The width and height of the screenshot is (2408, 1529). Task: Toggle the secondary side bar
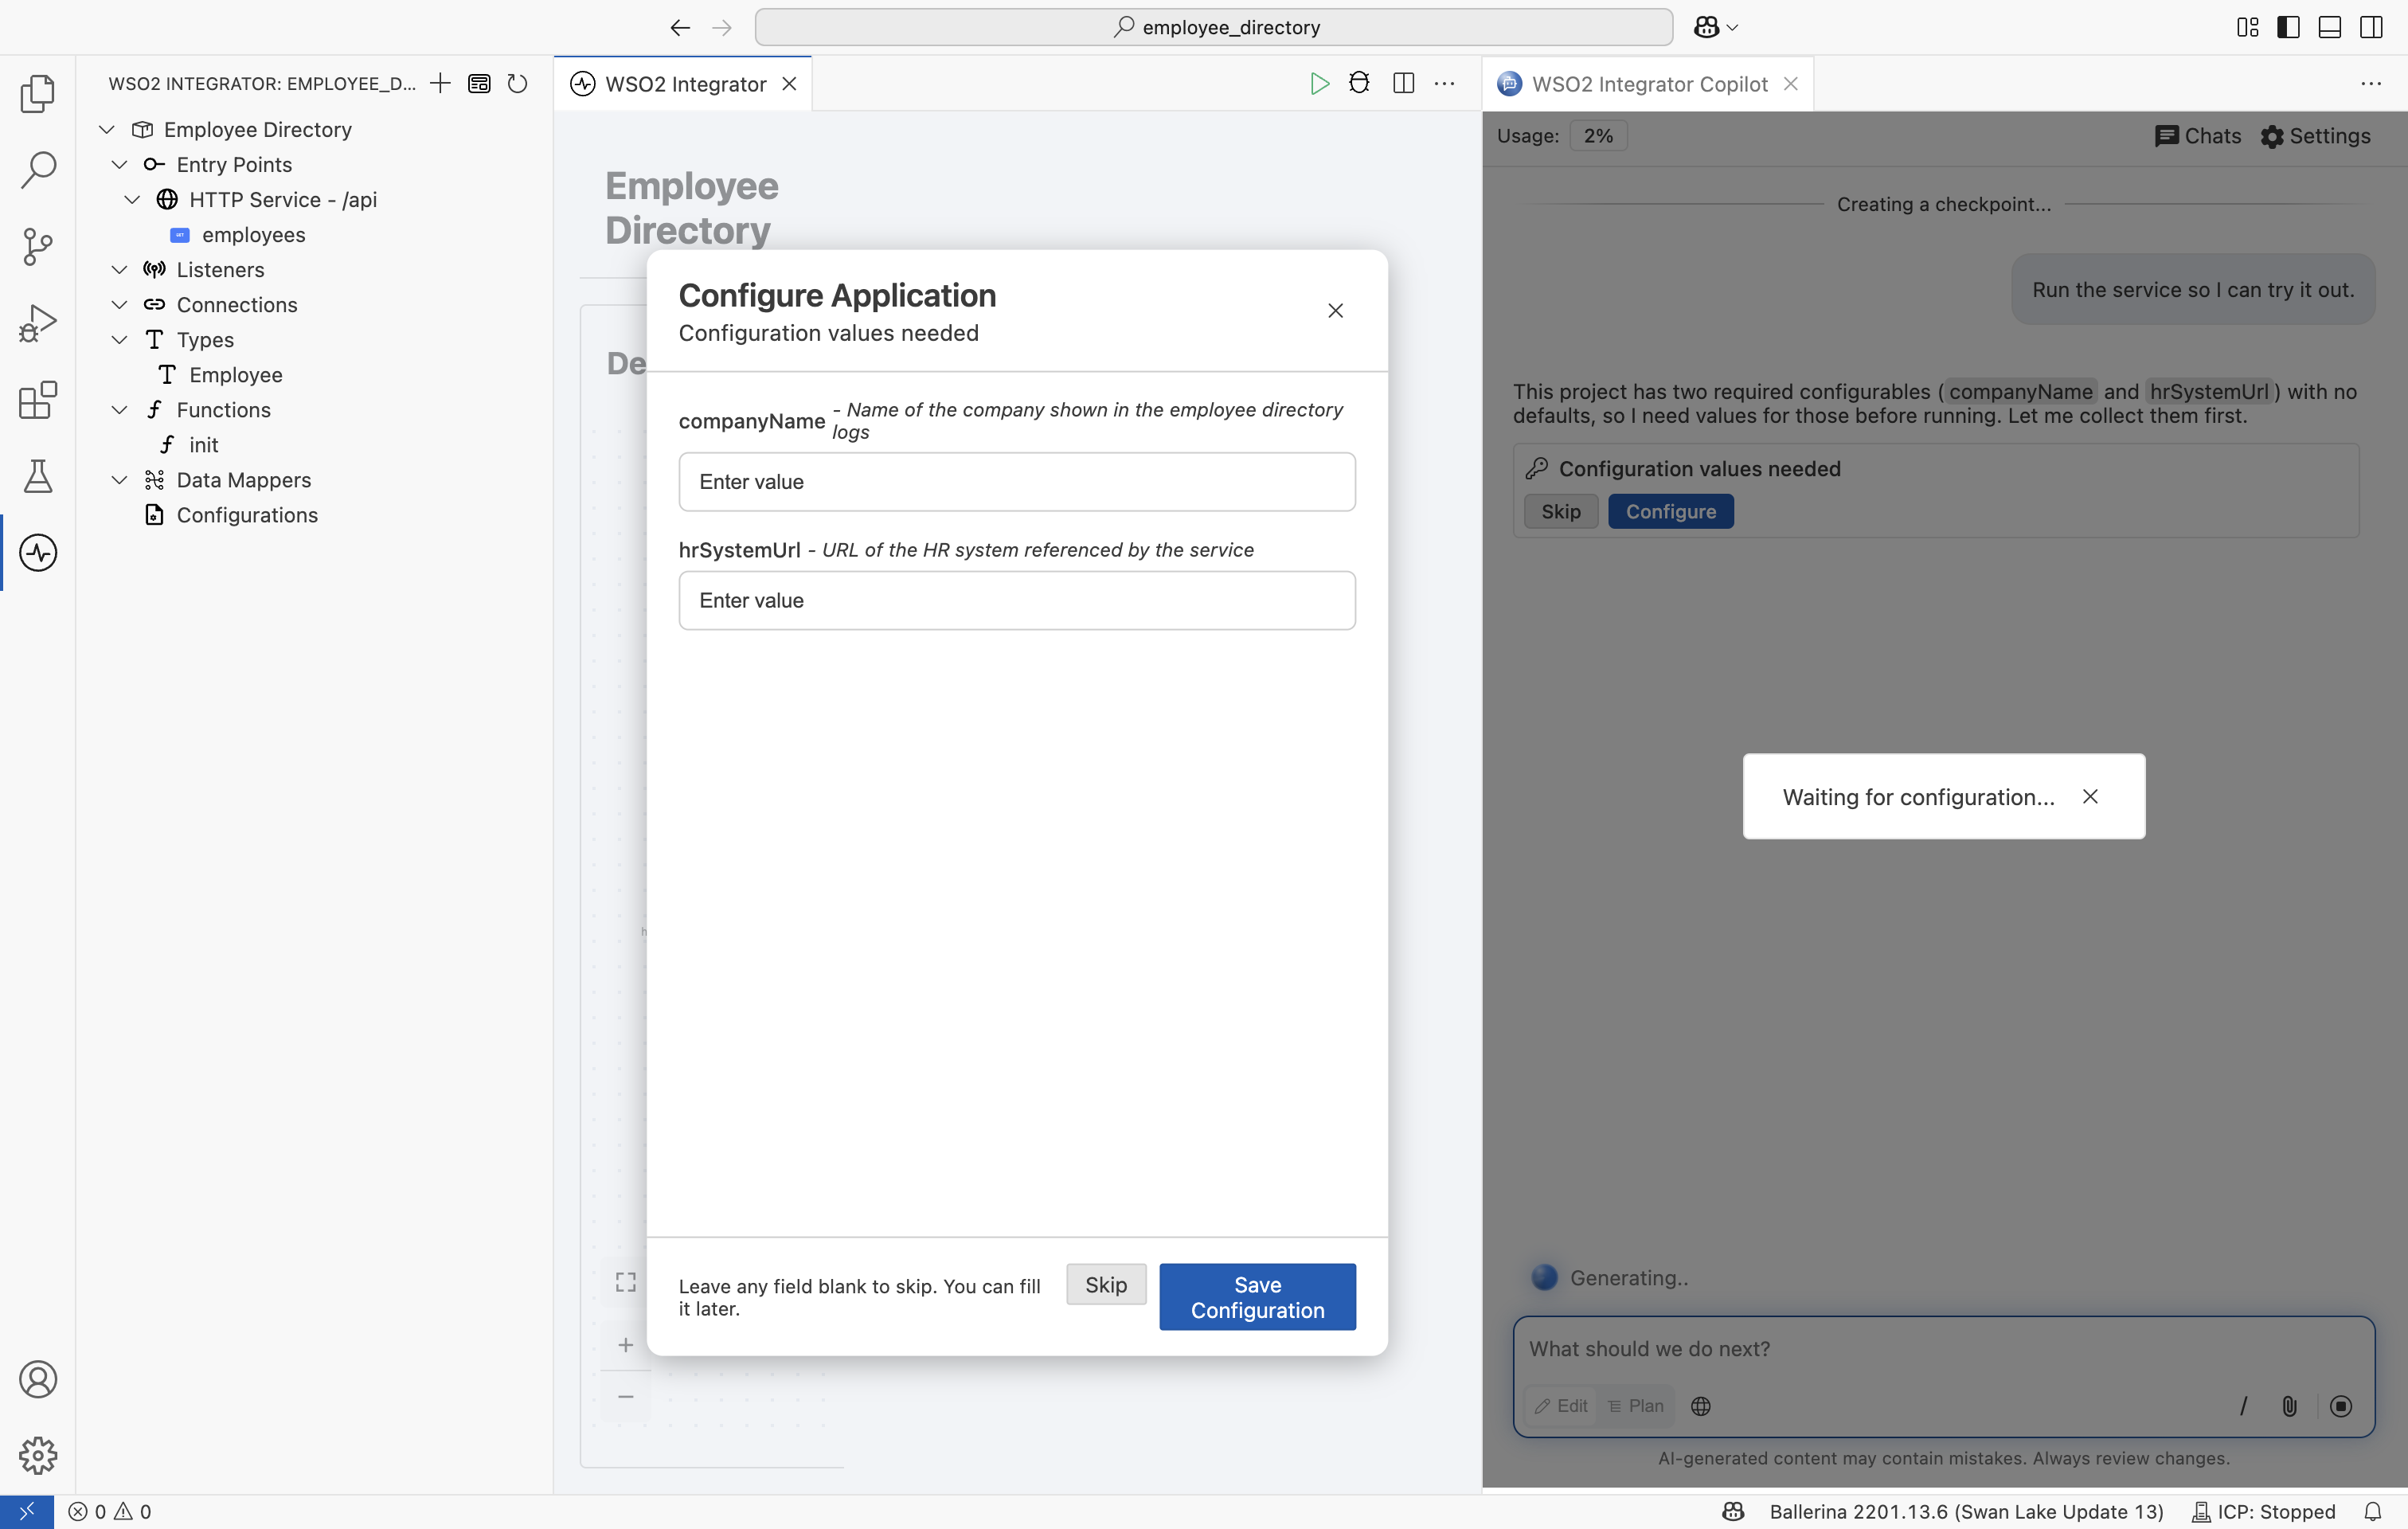(2371, 27)
